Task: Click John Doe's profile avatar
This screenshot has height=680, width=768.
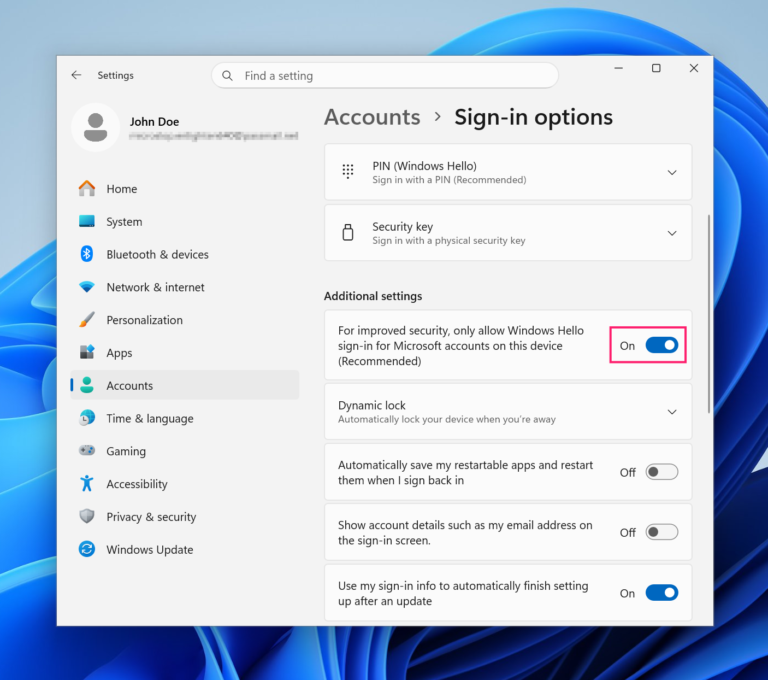Action: tap(96, 127)
